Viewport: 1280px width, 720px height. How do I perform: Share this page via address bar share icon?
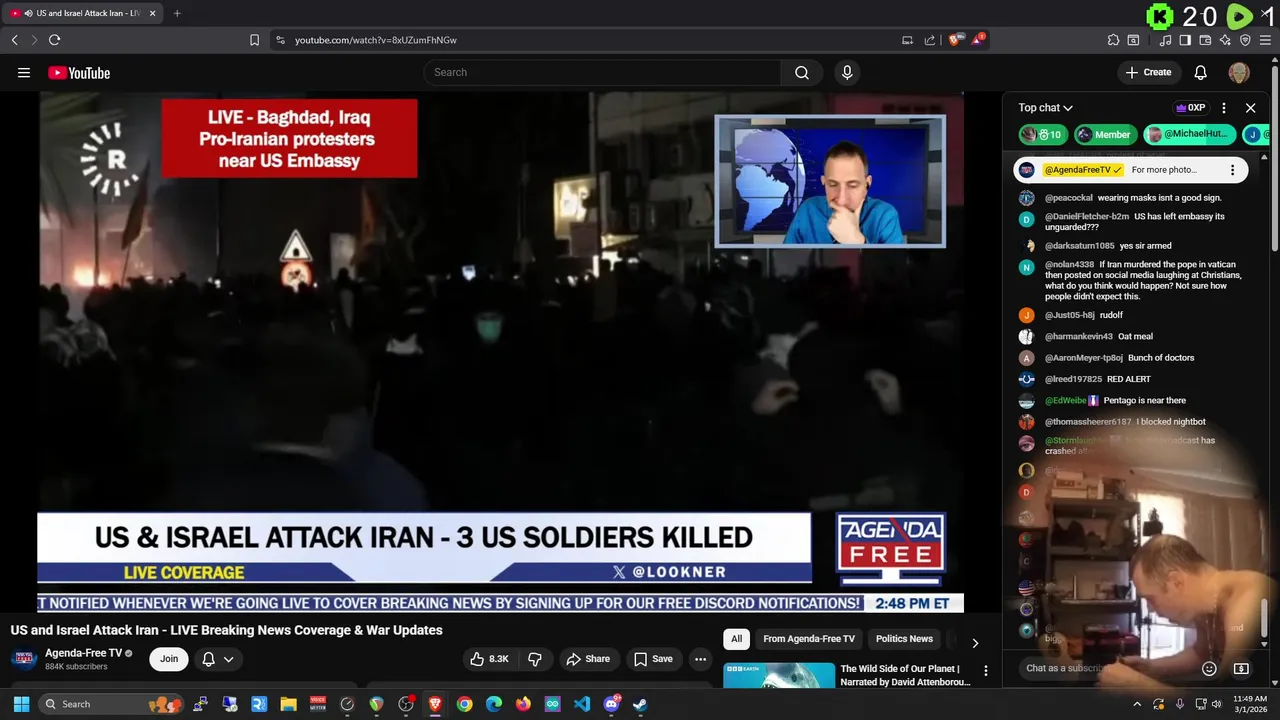coord(930,40)
